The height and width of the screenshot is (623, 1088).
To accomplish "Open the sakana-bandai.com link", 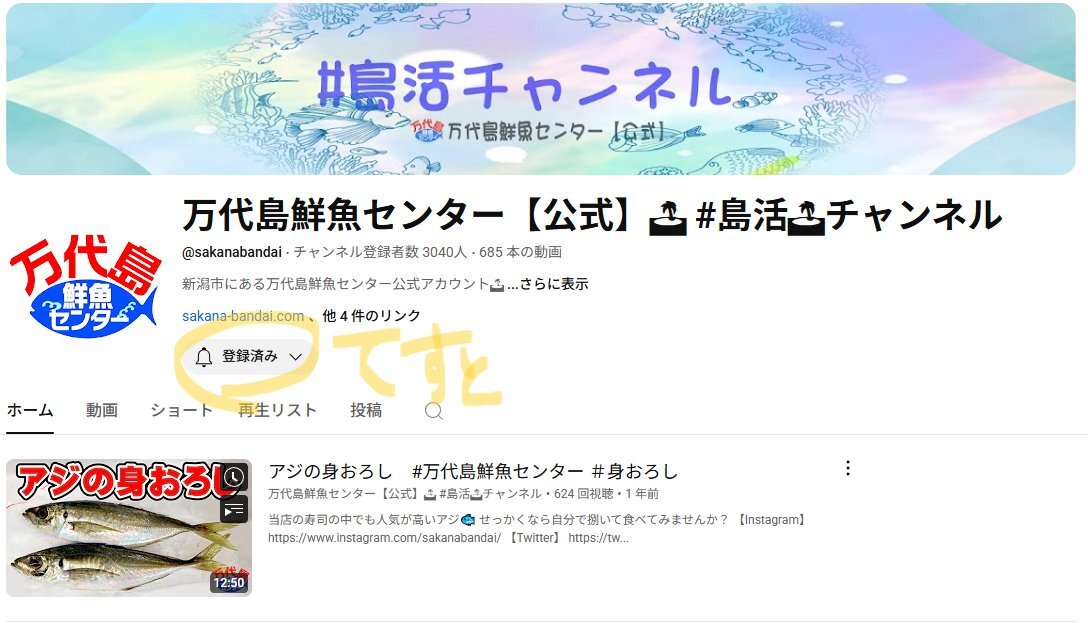I will (x=243, y=316).
